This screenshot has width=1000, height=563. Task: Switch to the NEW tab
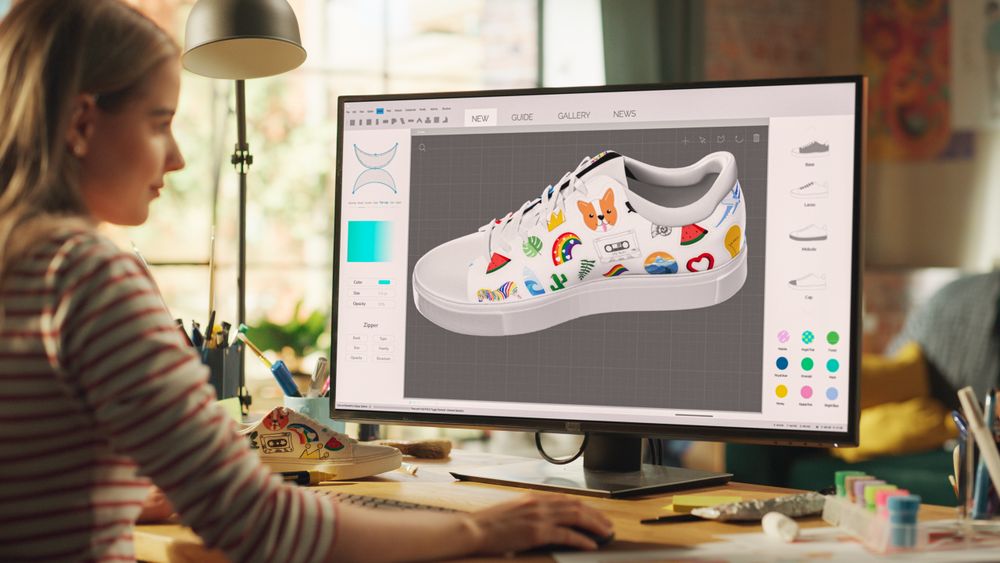click(x=480, y=118)
